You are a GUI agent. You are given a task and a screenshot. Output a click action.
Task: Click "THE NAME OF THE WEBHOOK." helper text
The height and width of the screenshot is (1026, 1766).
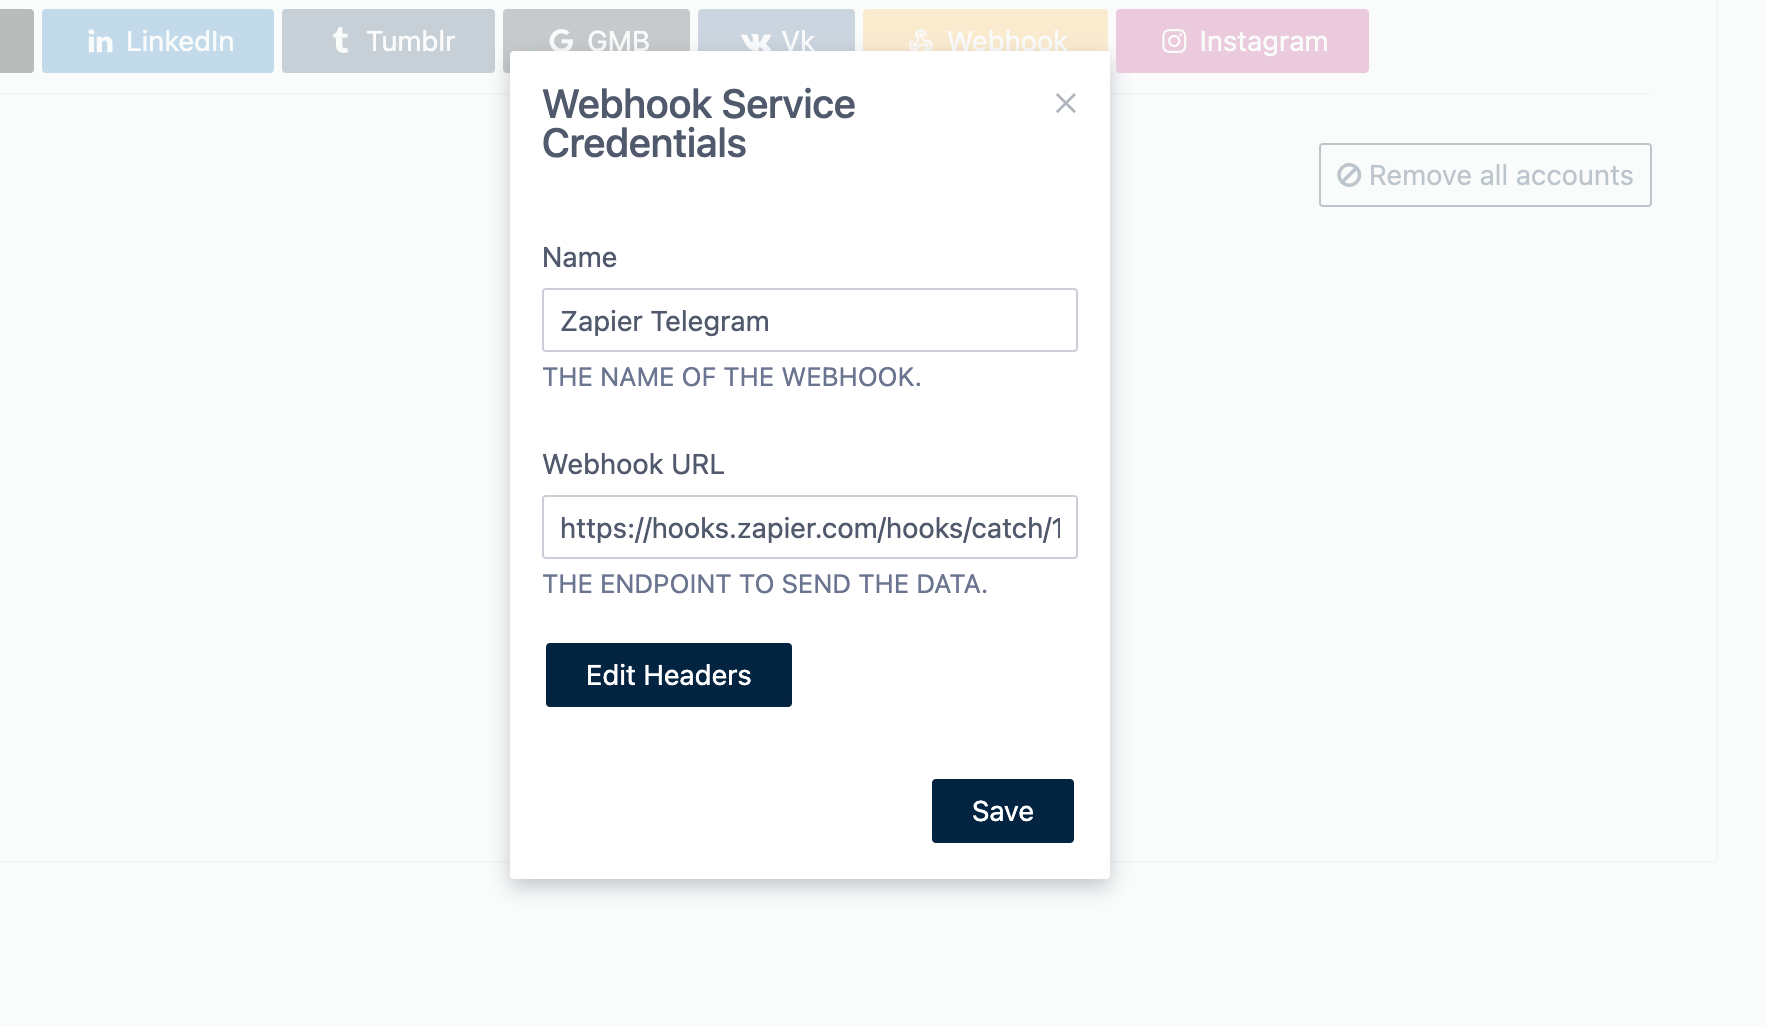coord(731,377)
